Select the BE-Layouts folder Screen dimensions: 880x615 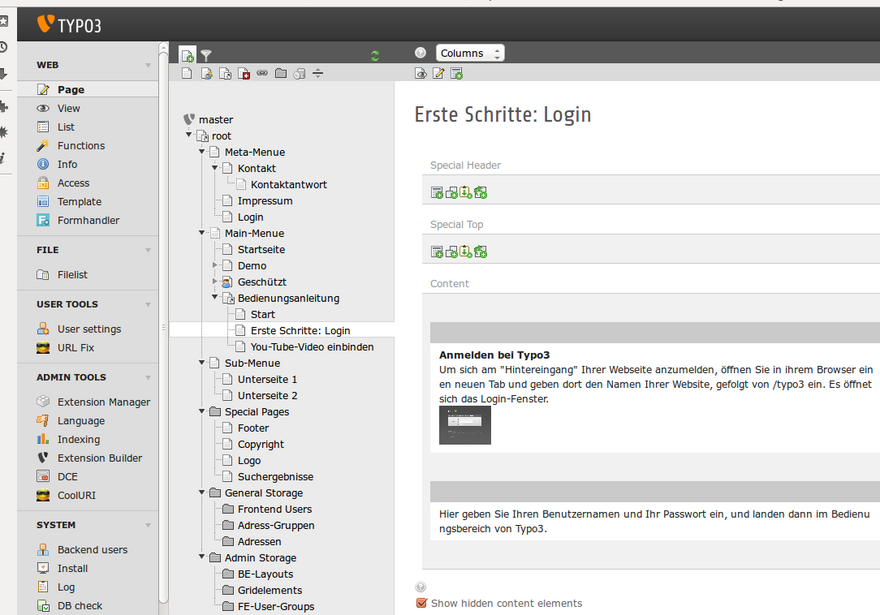265,574
